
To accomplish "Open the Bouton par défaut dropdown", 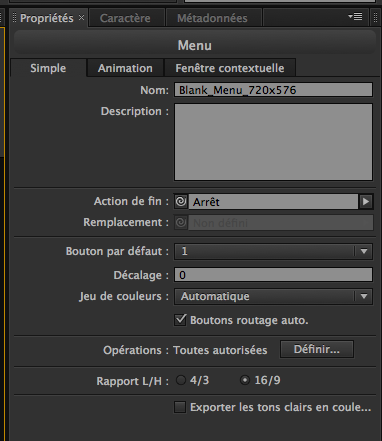I will click(x=273, y=251).
